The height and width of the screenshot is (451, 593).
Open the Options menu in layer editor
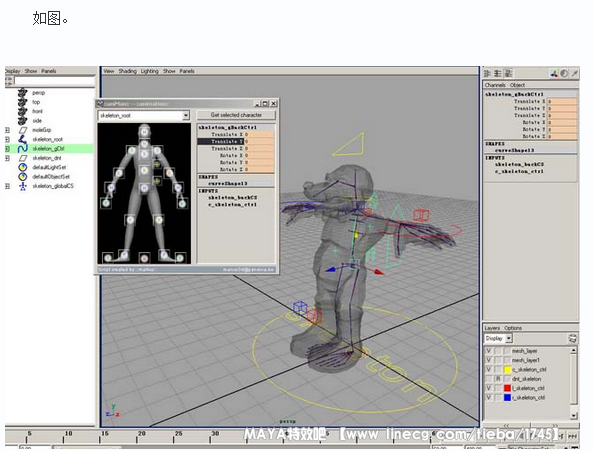[x=513, y=328]
